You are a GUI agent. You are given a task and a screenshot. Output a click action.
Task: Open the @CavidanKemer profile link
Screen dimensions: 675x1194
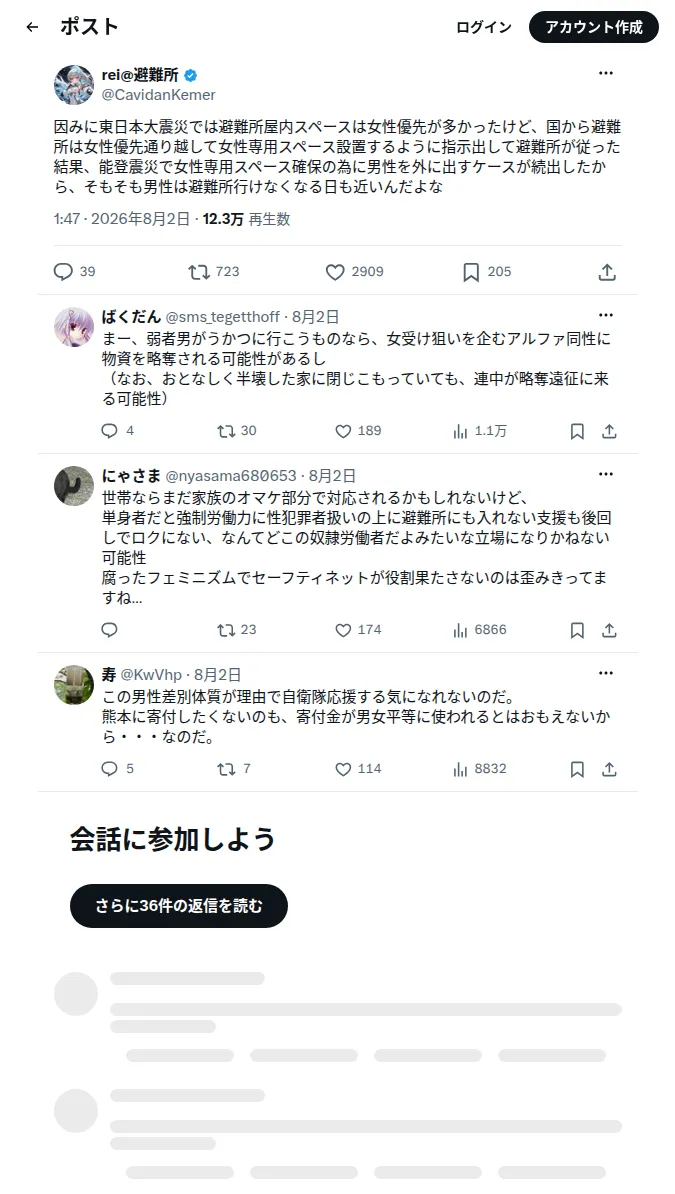pyautogui.click(x=158, y=94)
